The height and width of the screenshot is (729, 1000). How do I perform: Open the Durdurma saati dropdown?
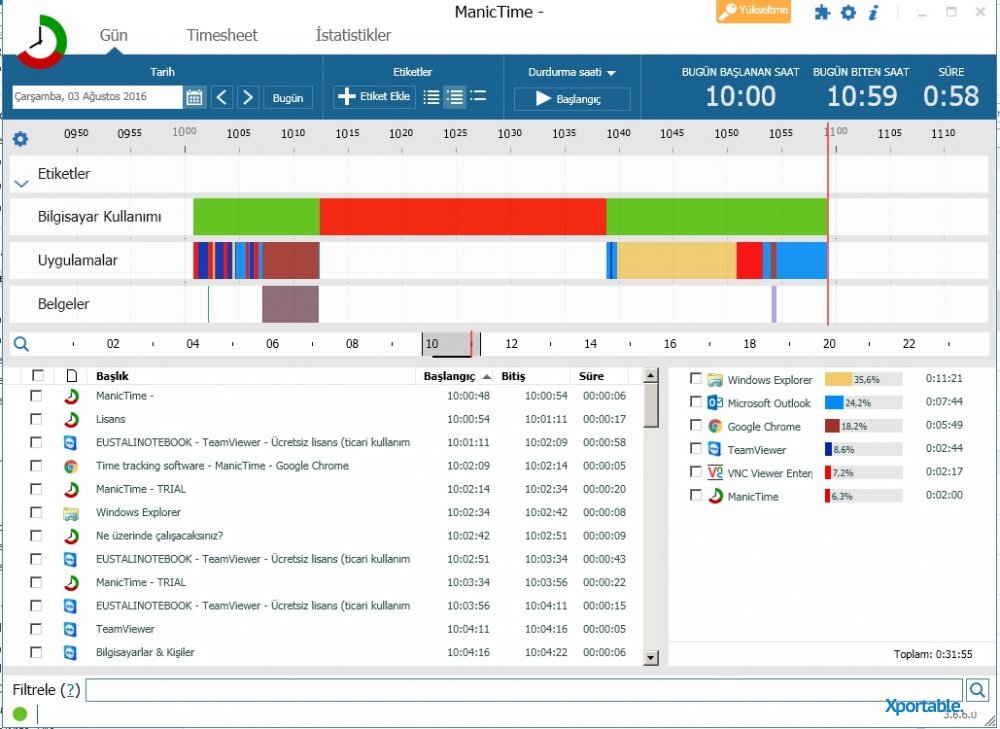(x=572, y=72)
